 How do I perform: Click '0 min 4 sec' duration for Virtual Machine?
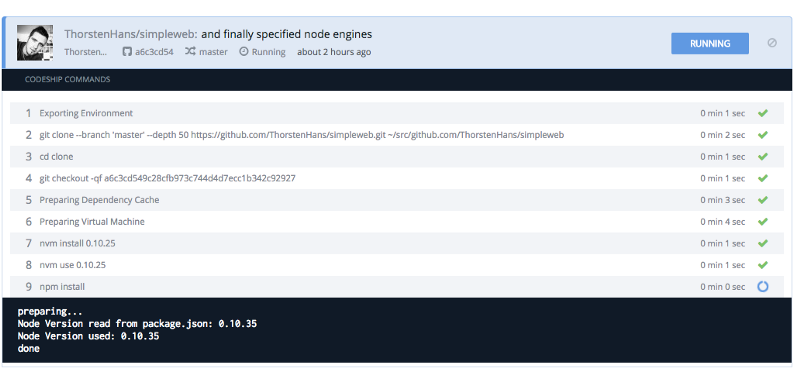coord(722,222)
